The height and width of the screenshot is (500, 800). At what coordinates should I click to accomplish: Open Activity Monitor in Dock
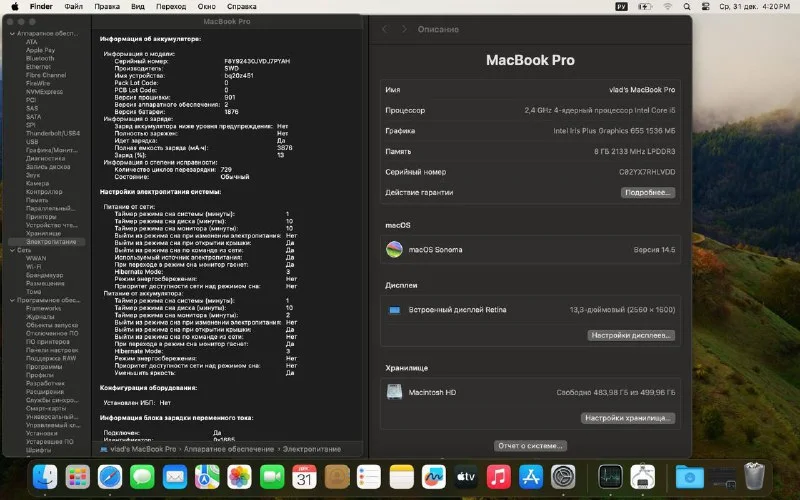(x=610, y=478)
